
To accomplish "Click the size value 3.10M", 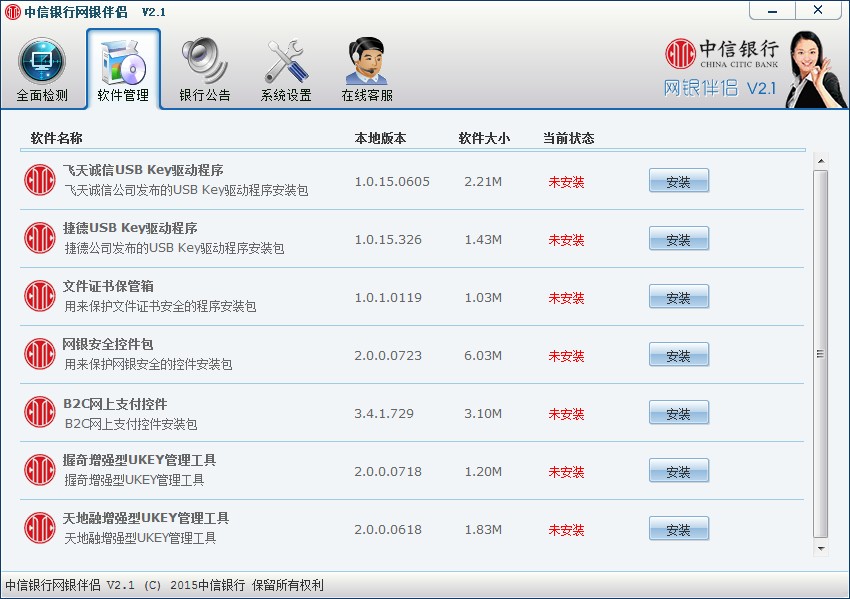I will click(483, 414).
